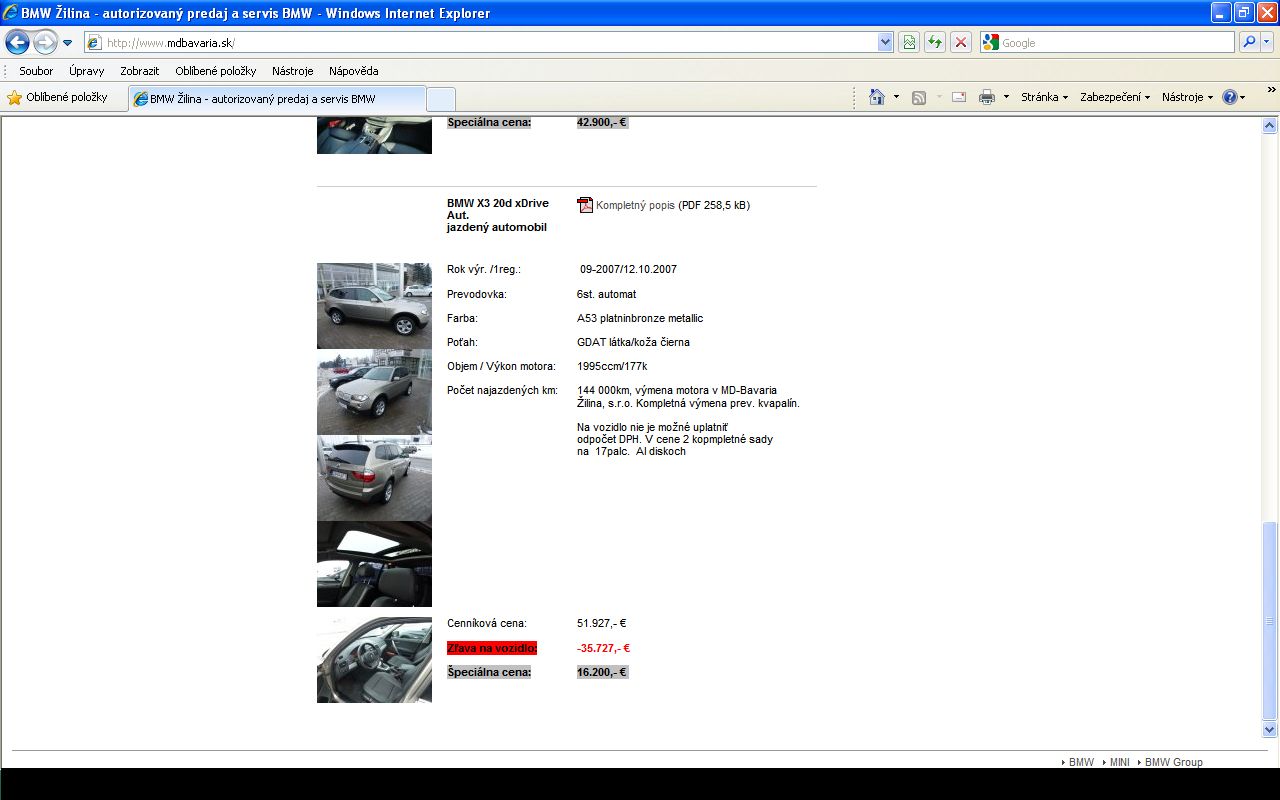Open the Zobrazit menu
Viewport: 1280px width, 800px height.
(x=140, y=71)
